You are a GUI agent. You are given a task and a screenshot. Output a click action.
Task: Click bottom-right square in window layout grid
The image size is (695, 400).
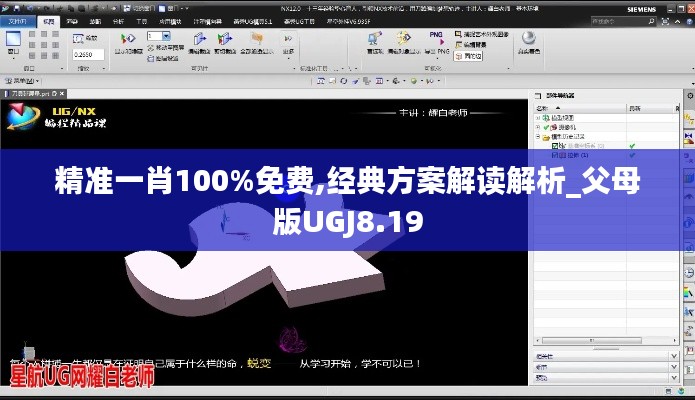pyautogui.click(x=55, y=55)
